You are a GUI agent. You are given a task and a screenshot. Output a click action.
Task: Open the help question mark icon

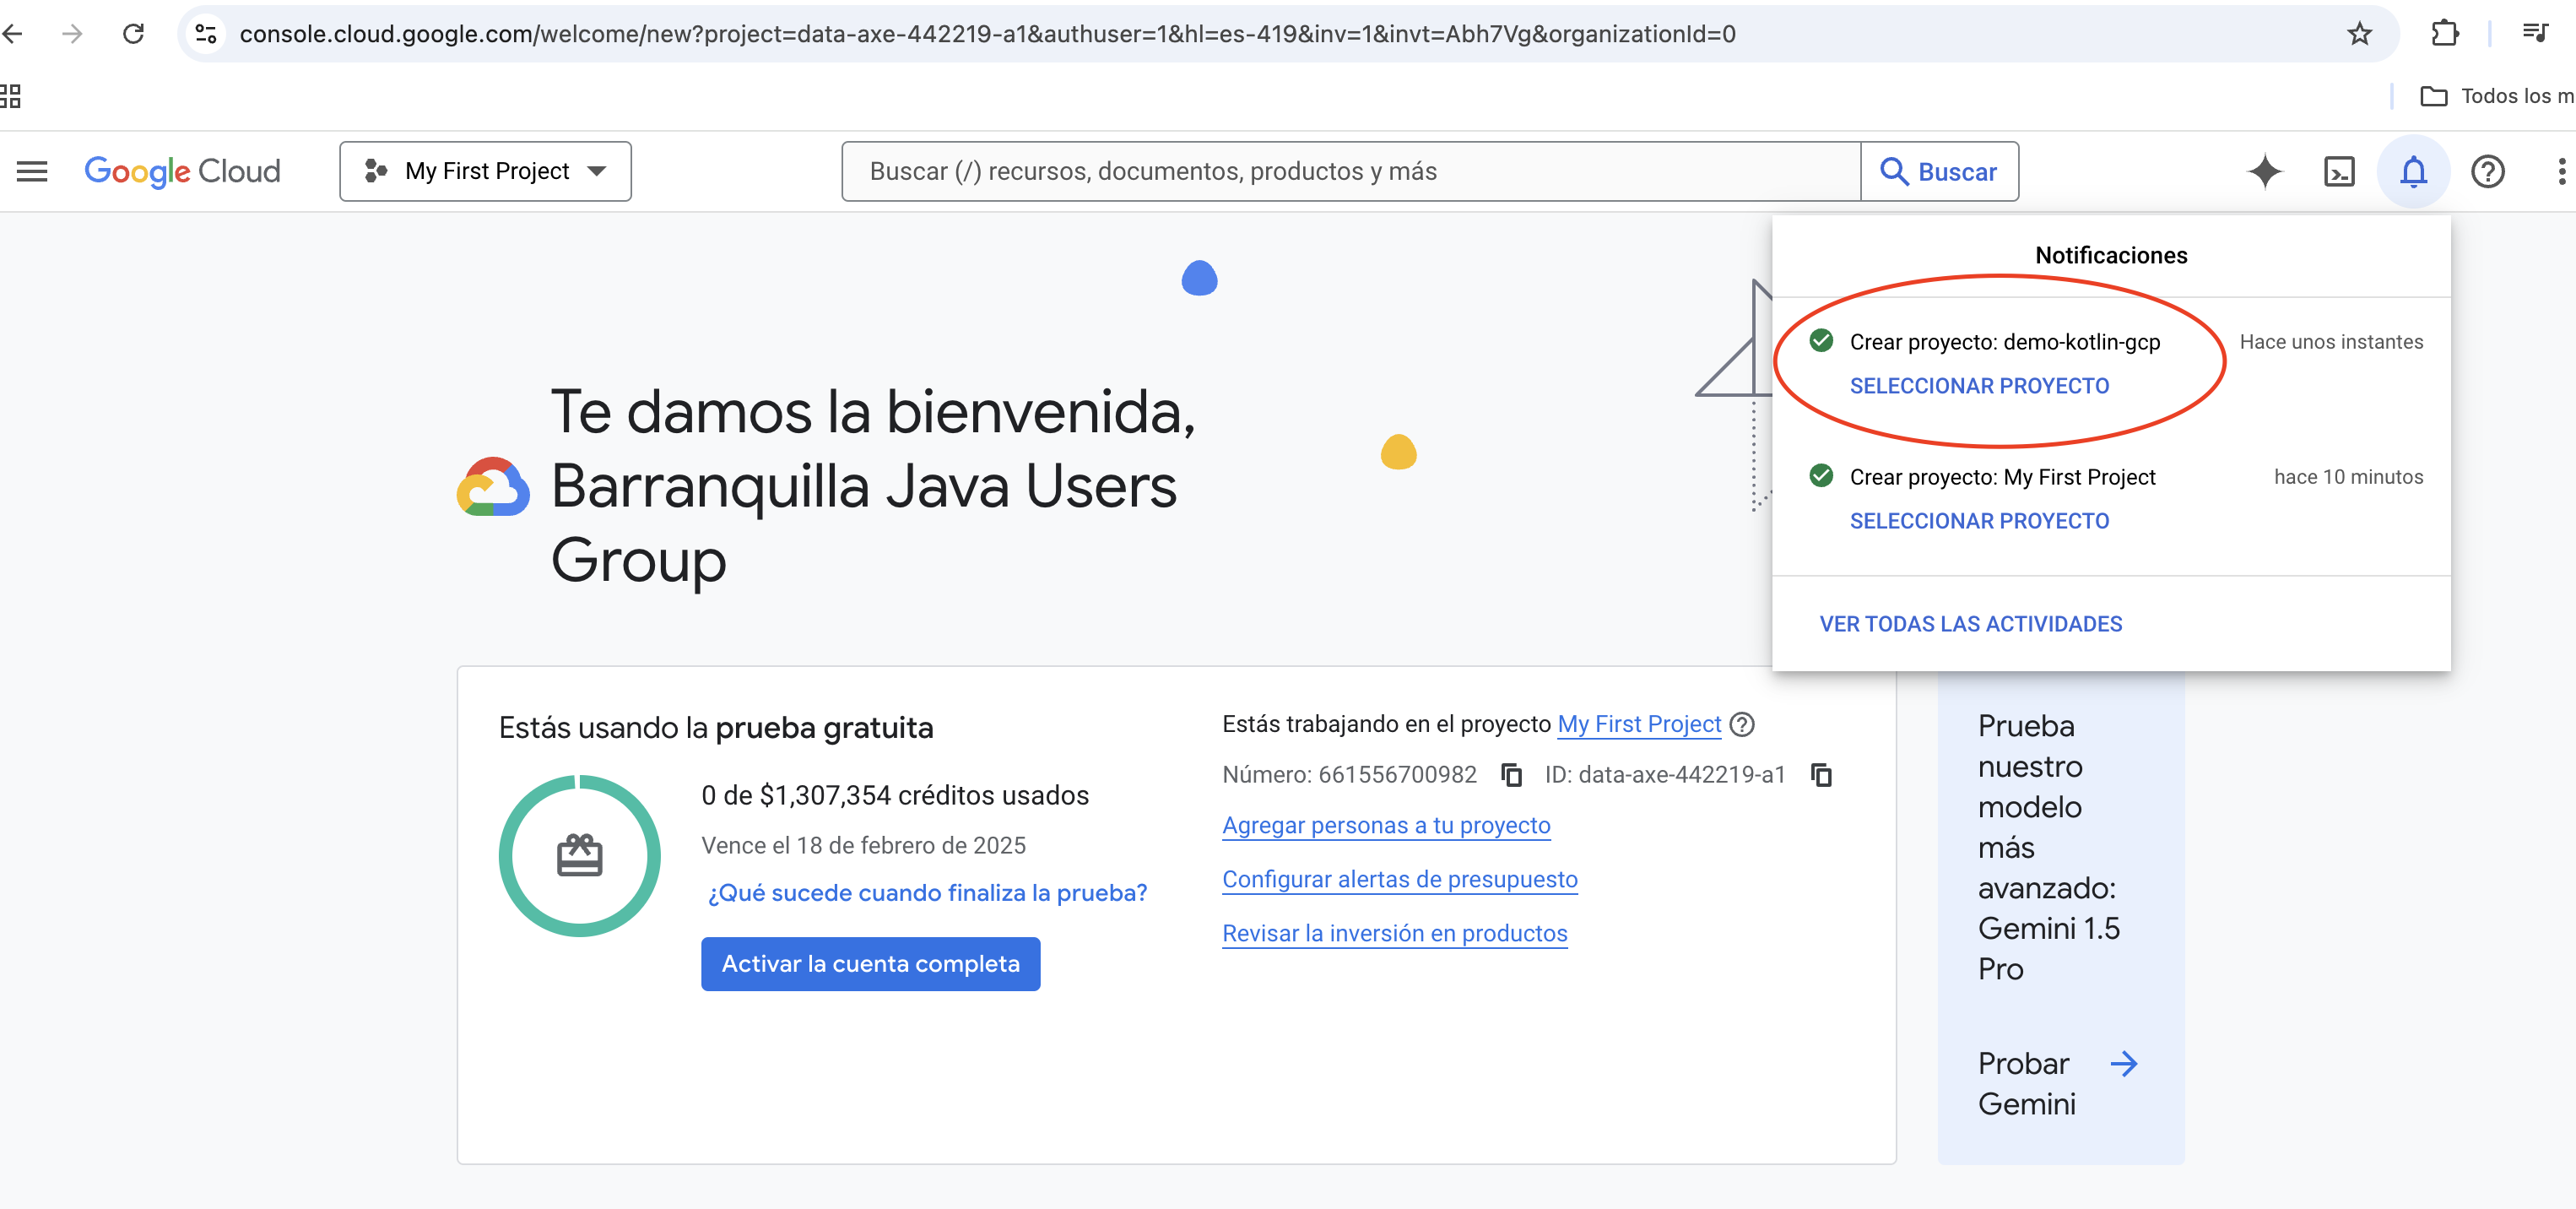[x=2488, y=171]
